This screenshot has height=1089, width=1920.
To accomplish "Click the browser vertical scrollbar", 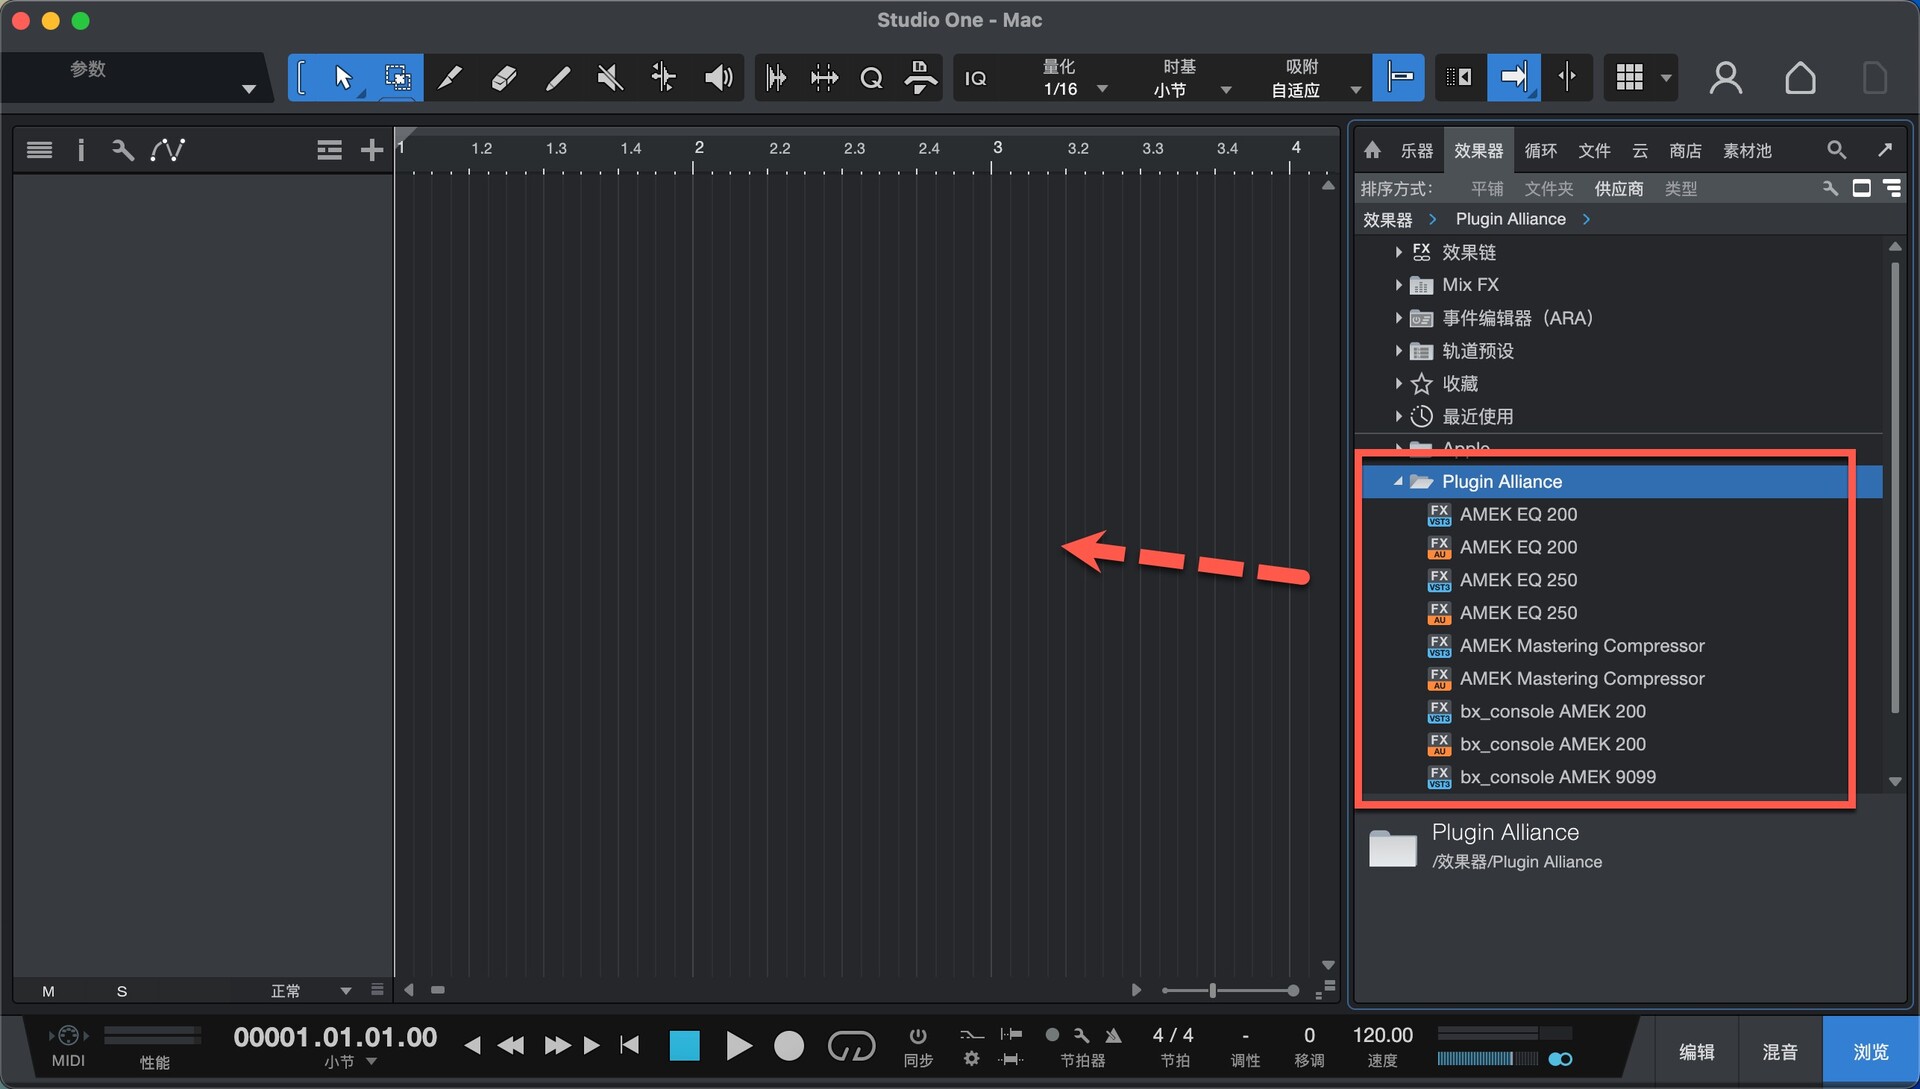I will [1895, 488].
